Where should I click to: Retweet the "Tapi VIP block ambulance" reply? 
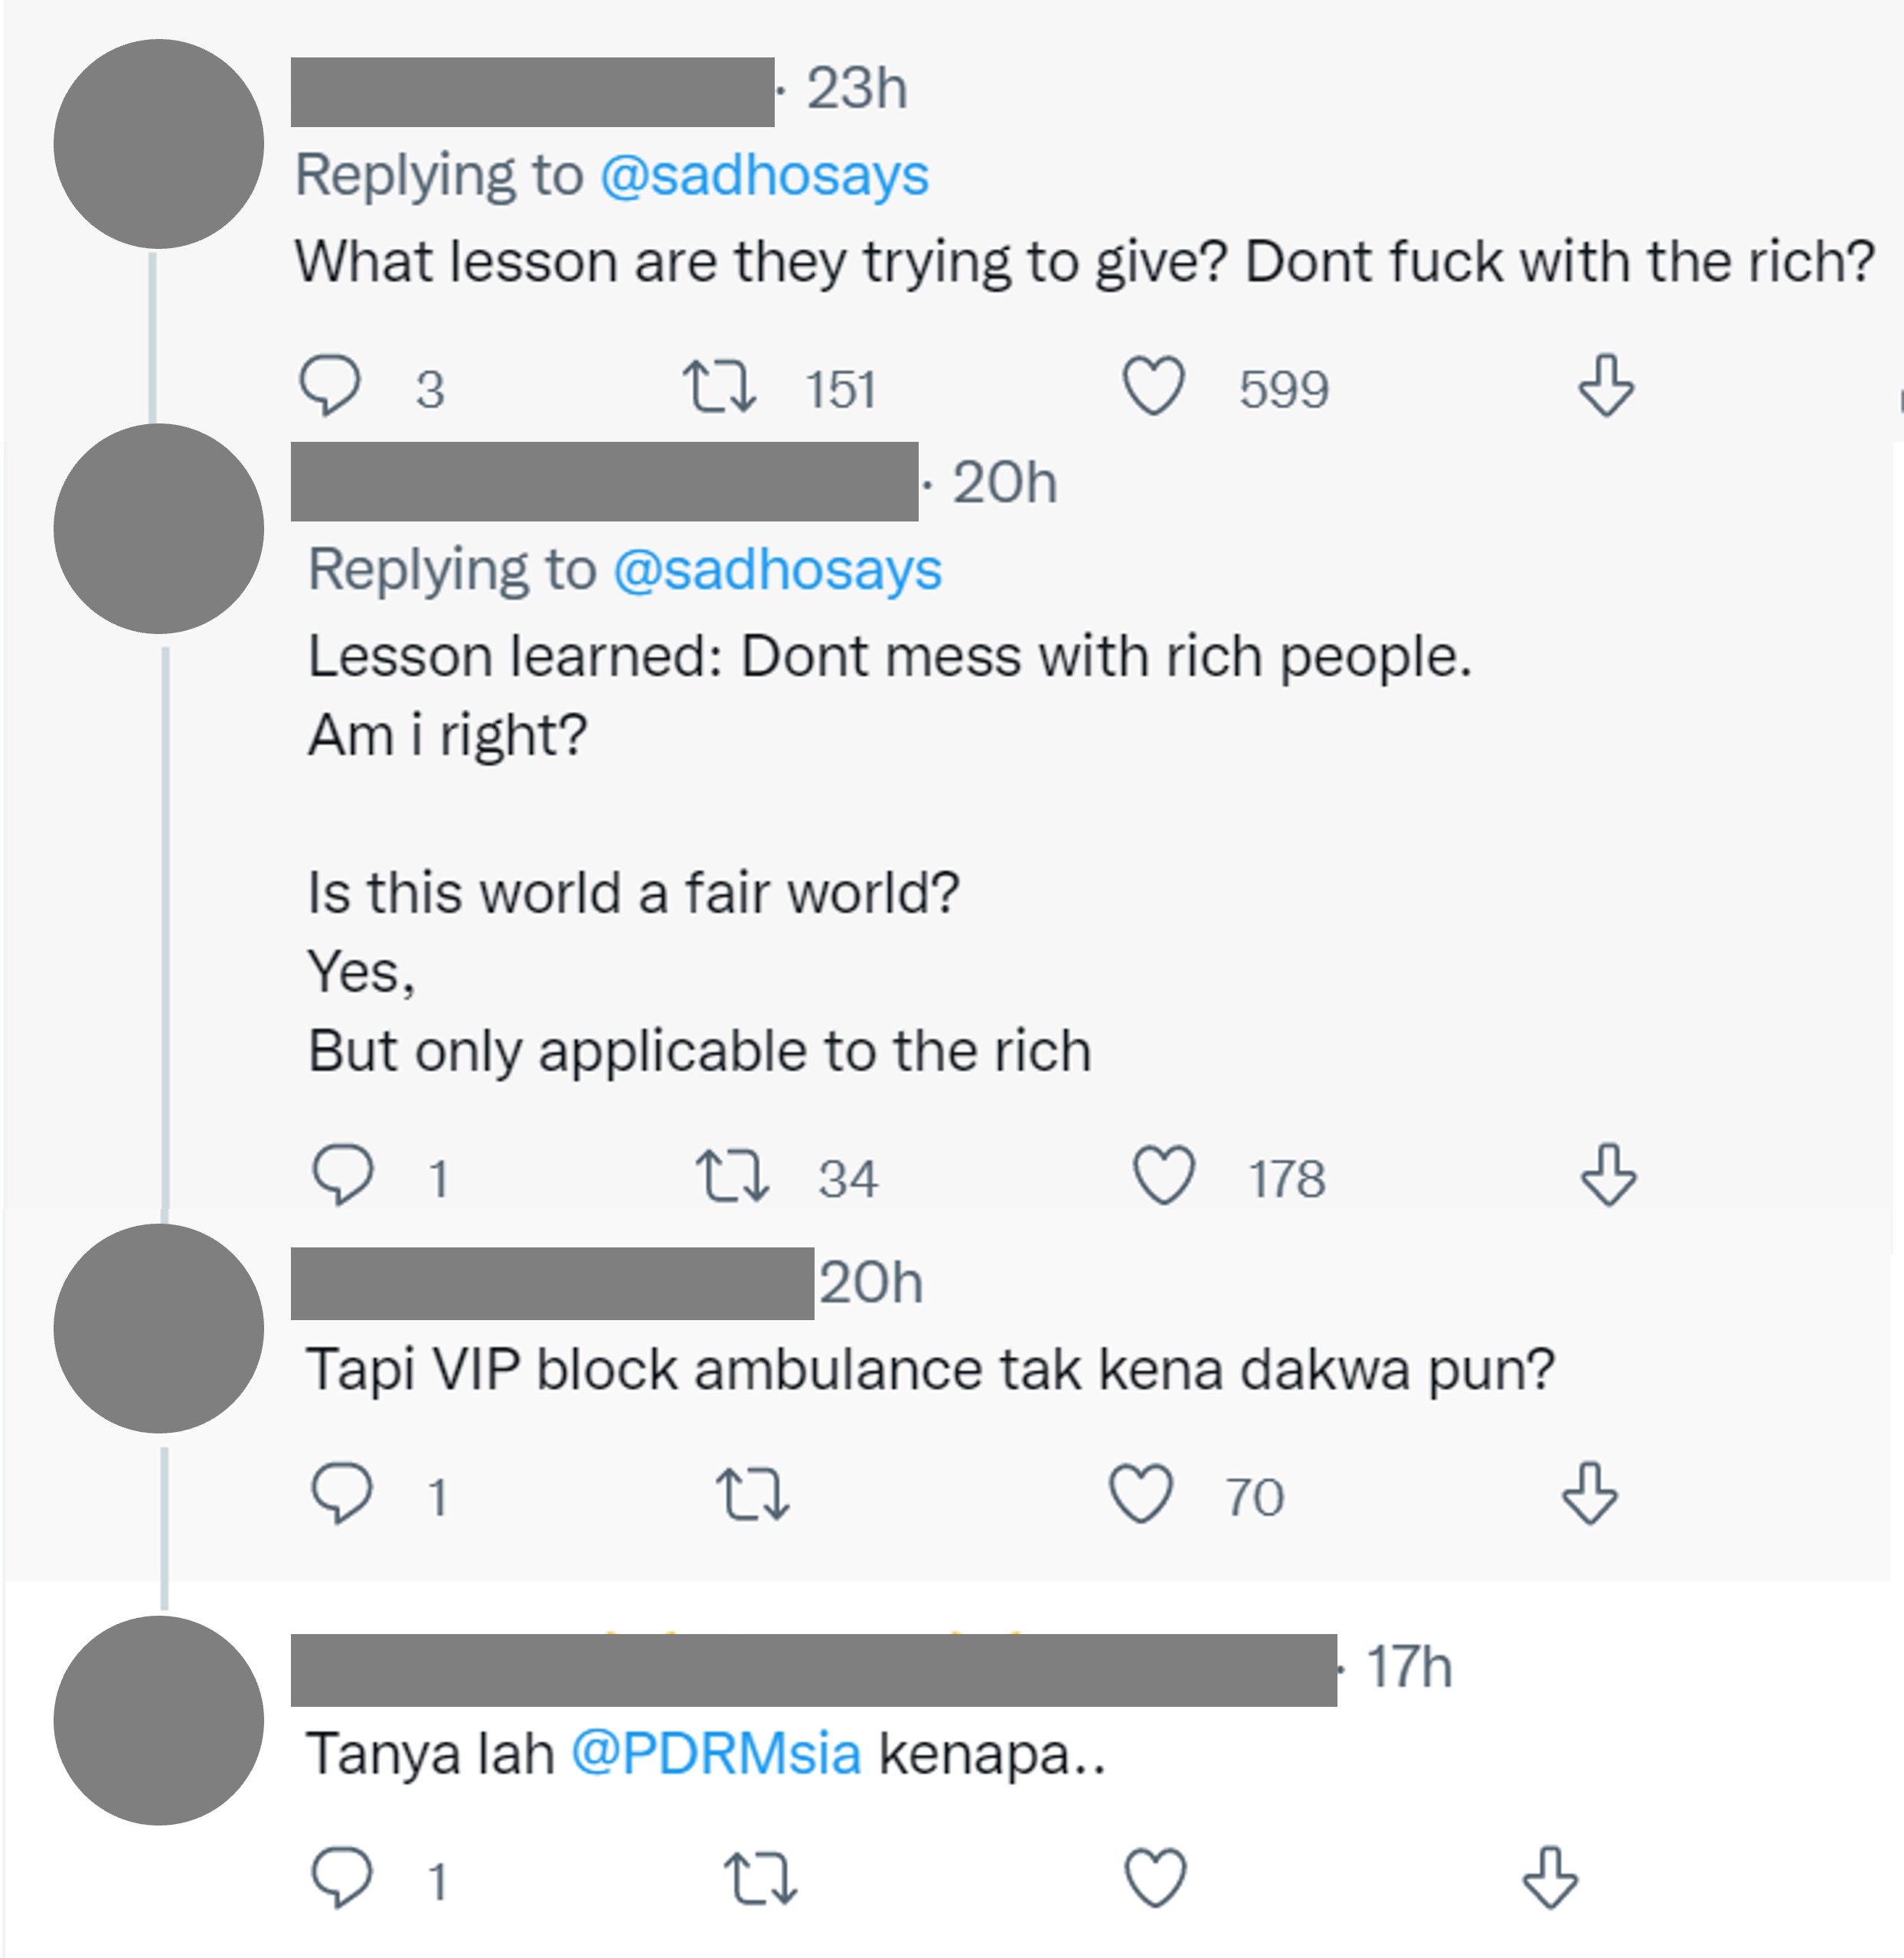pos(753,1495)
